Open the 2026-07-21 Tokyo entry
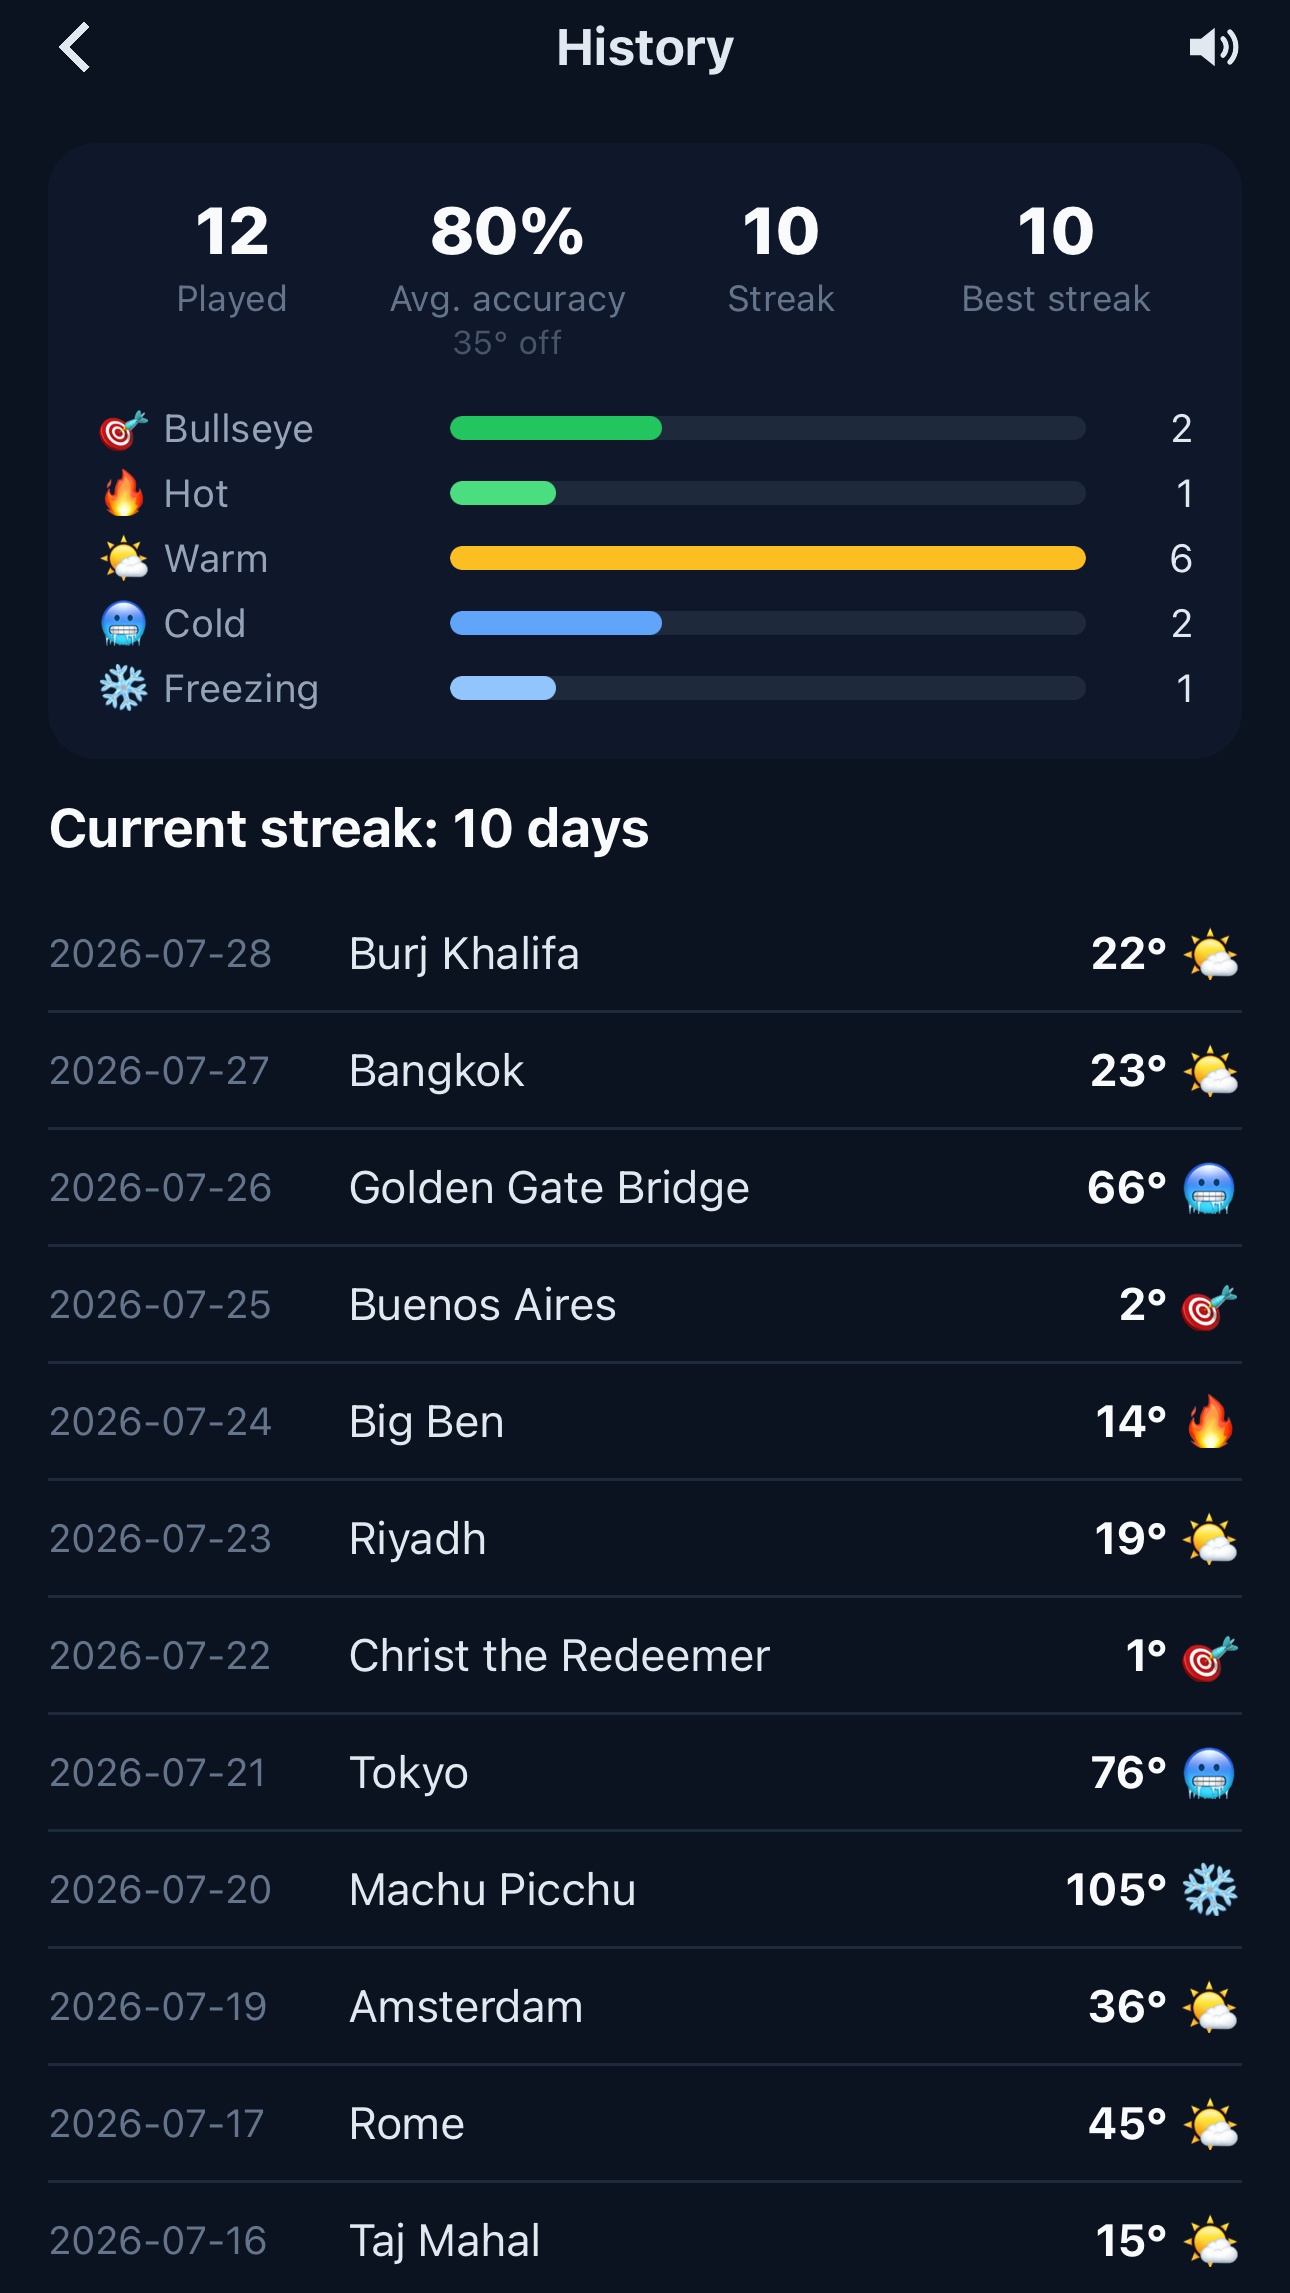The width and height of the screenshot is (1290, 2293). pos(645,1773)
